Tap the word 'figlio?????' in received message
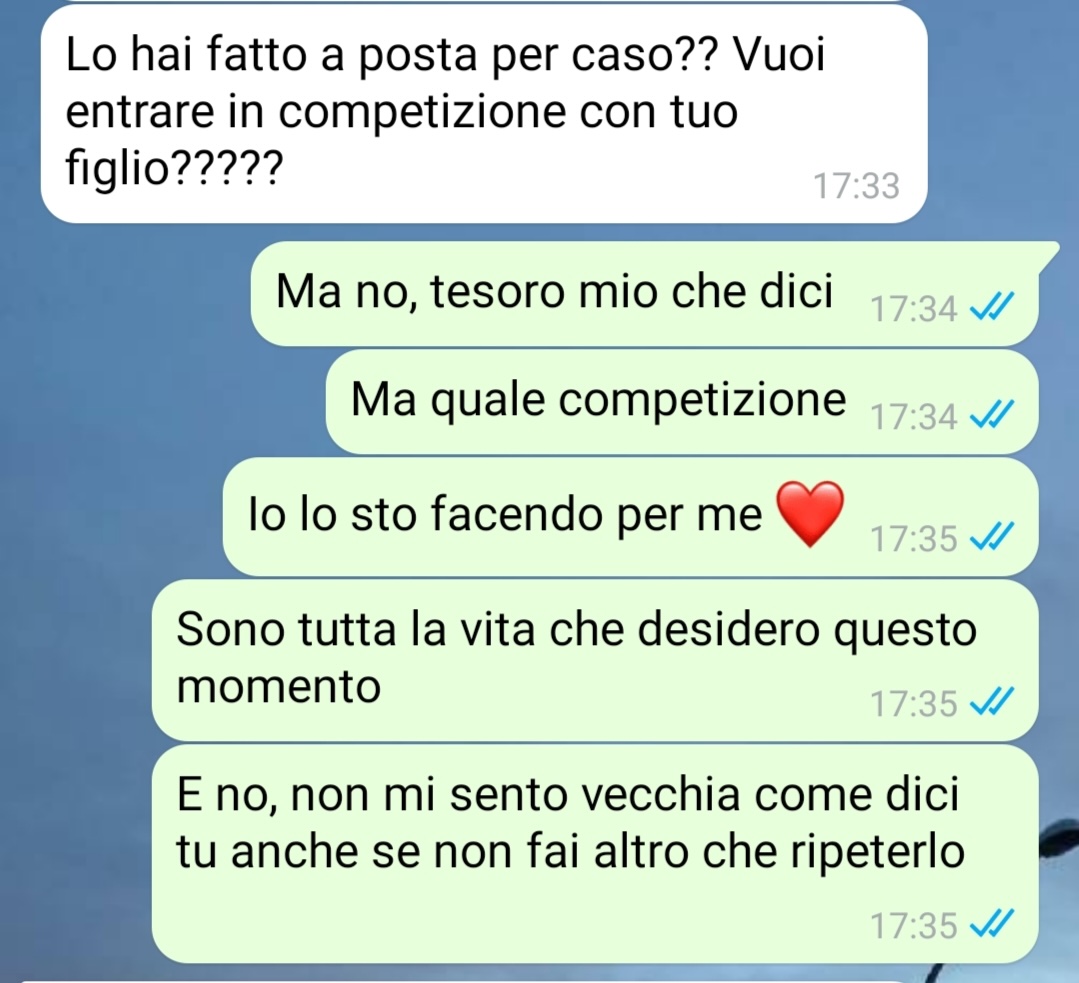 [174, 167]
